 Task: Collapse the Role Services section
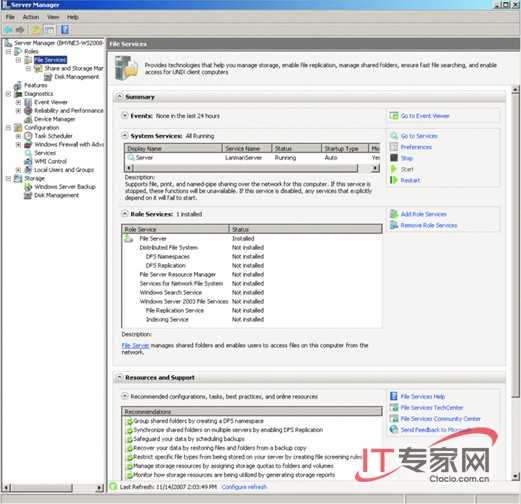coord(125,214)
